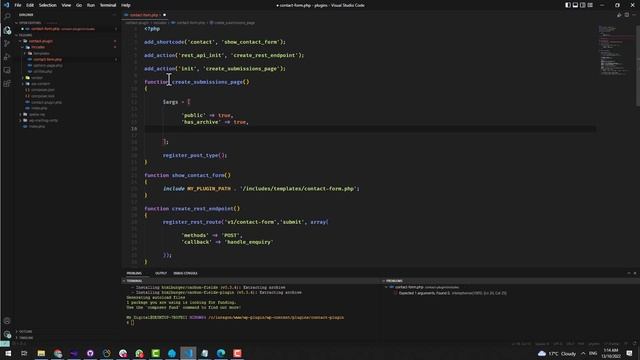Open the Remote Explorer view
This screenshot has width=640, height=360.
[x=7, y=70]
